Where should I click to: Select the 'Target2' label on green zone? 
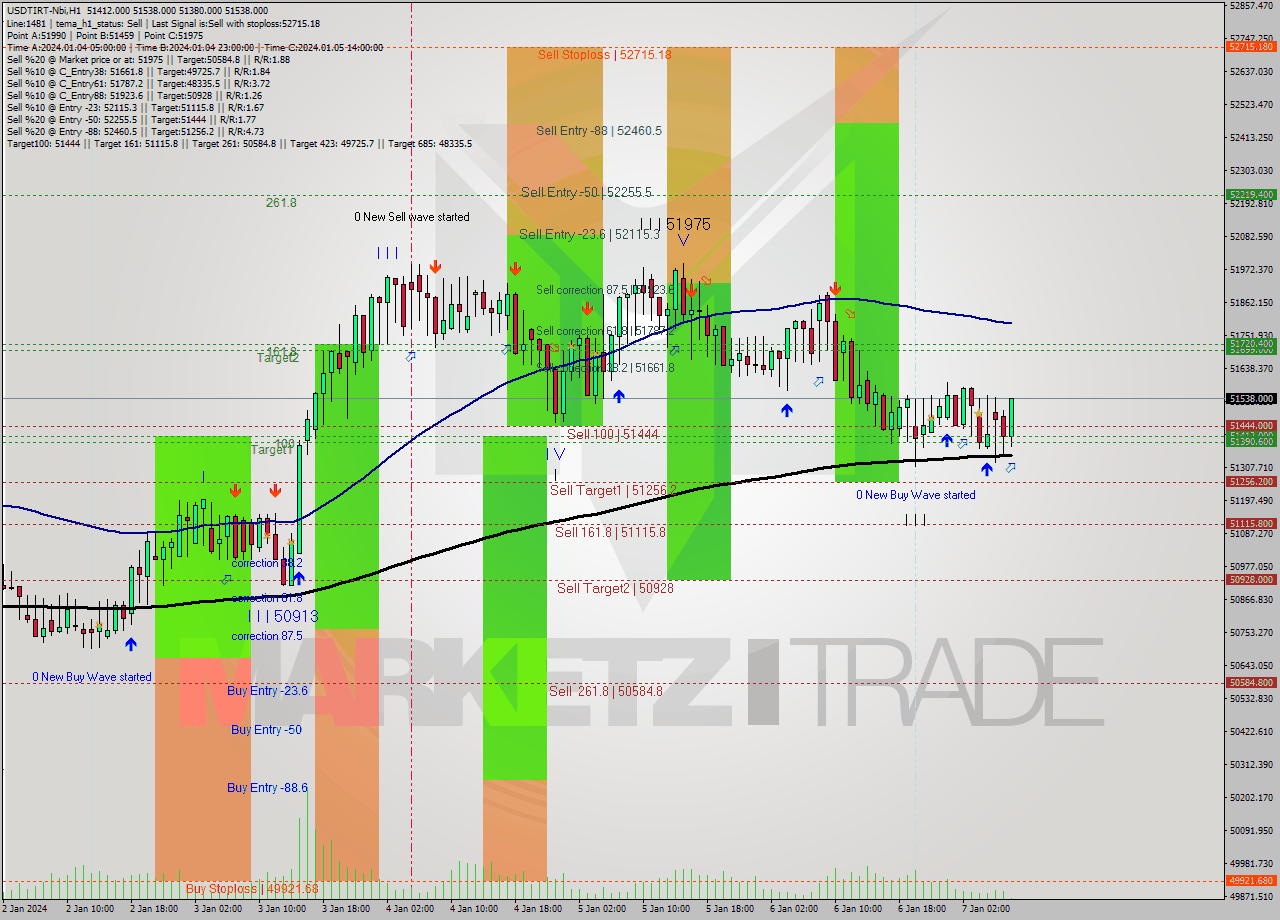tap(278, 357)
